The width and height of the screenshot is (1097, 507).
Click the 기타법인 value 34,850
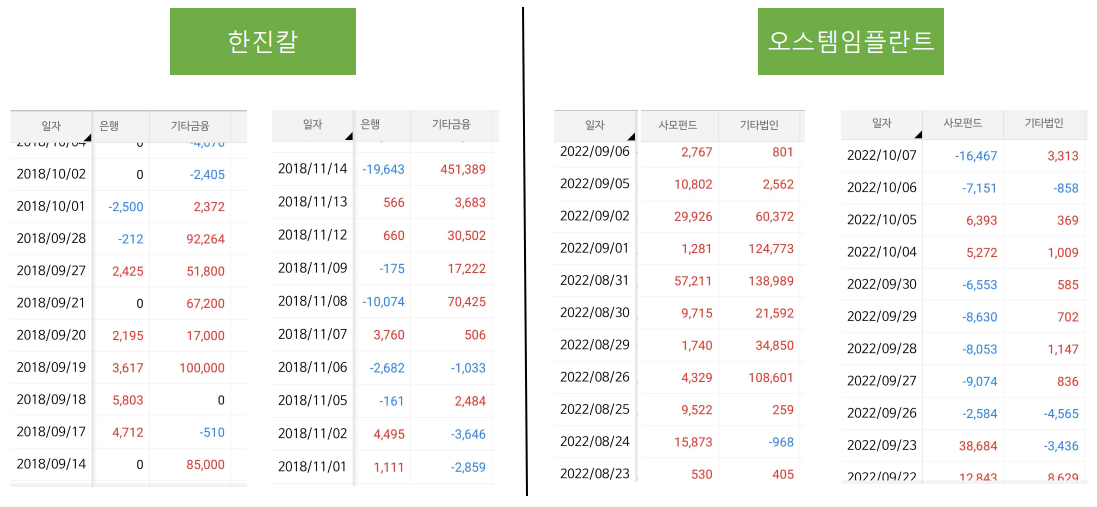pyautogui.click(x=774, y=345)
